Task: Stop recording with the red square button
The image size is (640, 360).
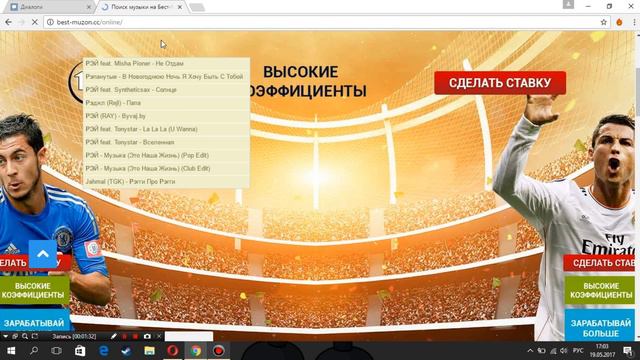Action: [135, 336]
